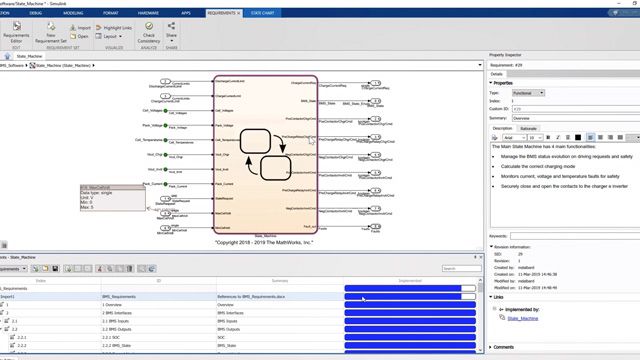640x360 pixels.
Task: Switch to the HARDWARE ribbon tab
Action: (148, 13)
